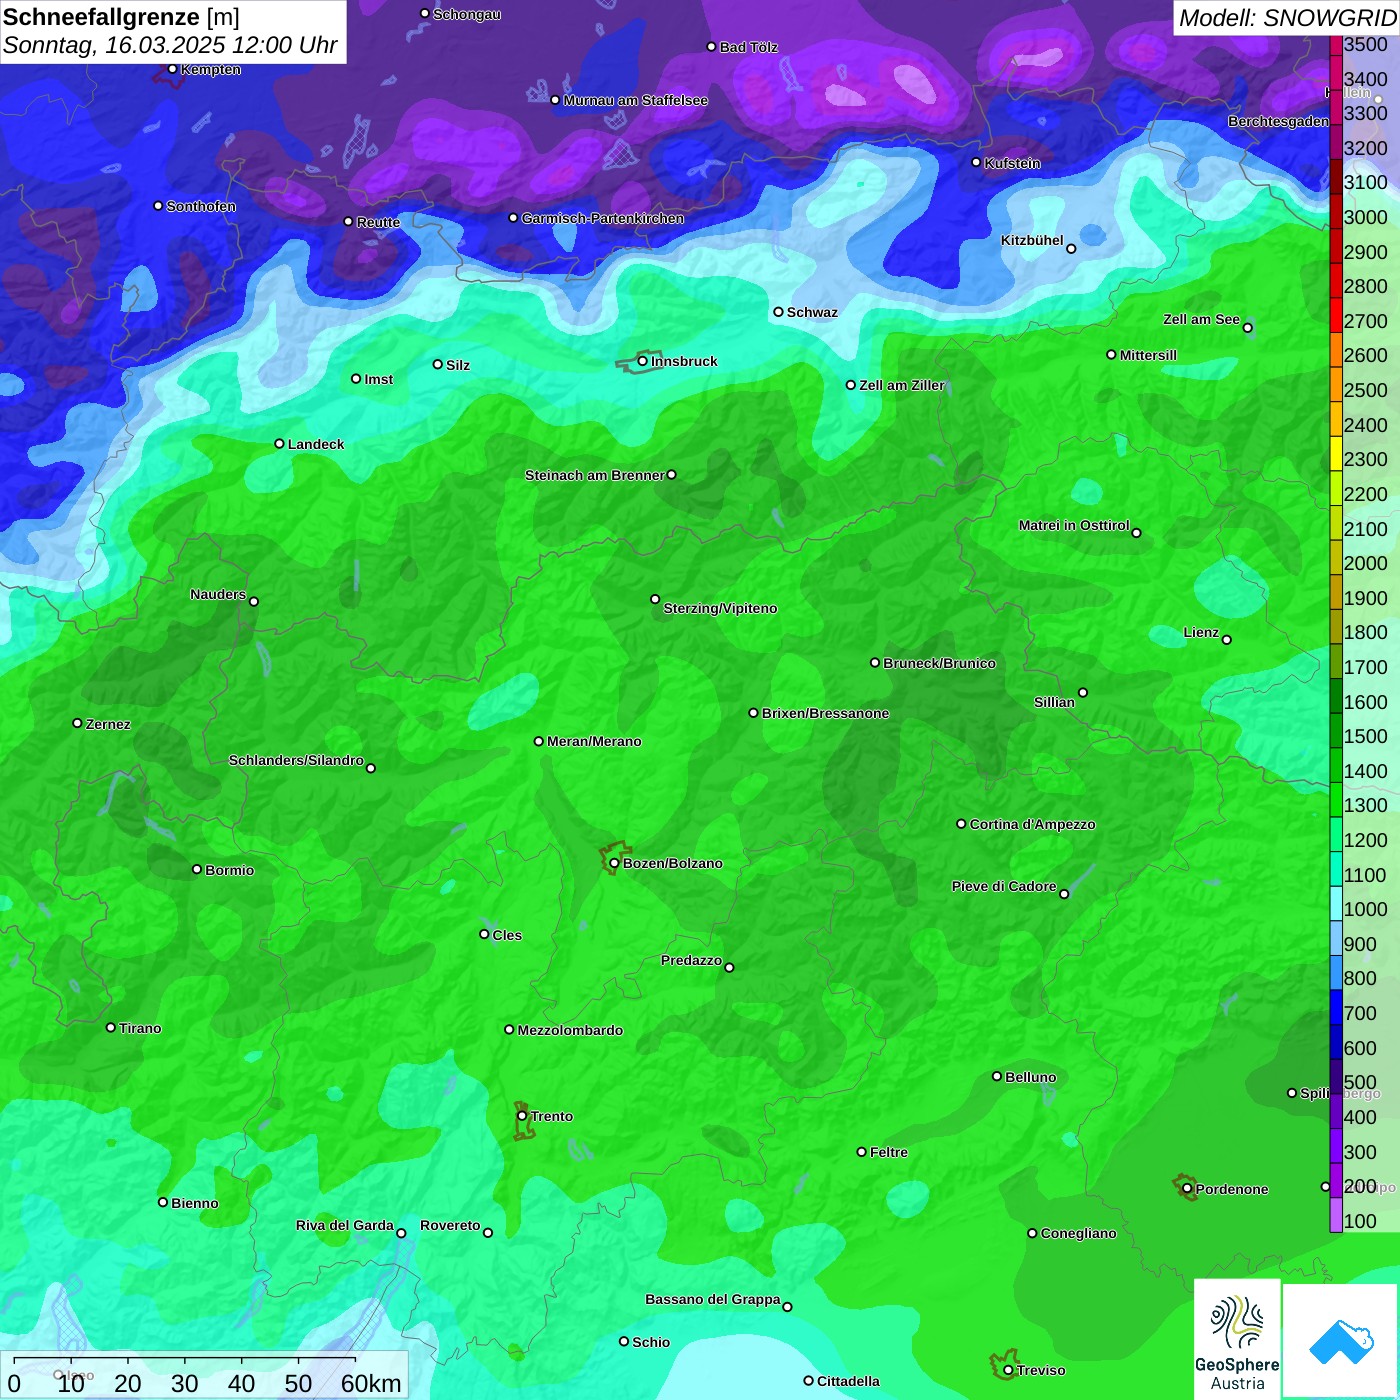
Task: Click the red 2700 legend swatch
Action: (x=1336, y=315)
